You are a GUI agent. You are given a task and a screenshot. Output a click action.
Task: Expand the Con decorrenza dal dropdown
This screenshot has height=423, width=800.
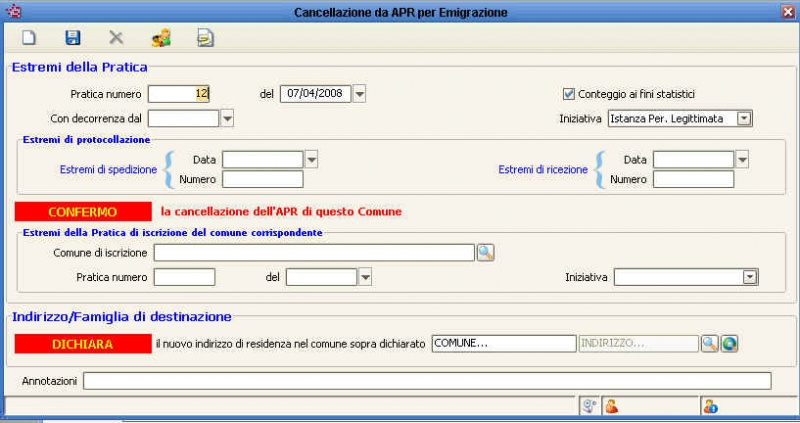click(227, 118)
